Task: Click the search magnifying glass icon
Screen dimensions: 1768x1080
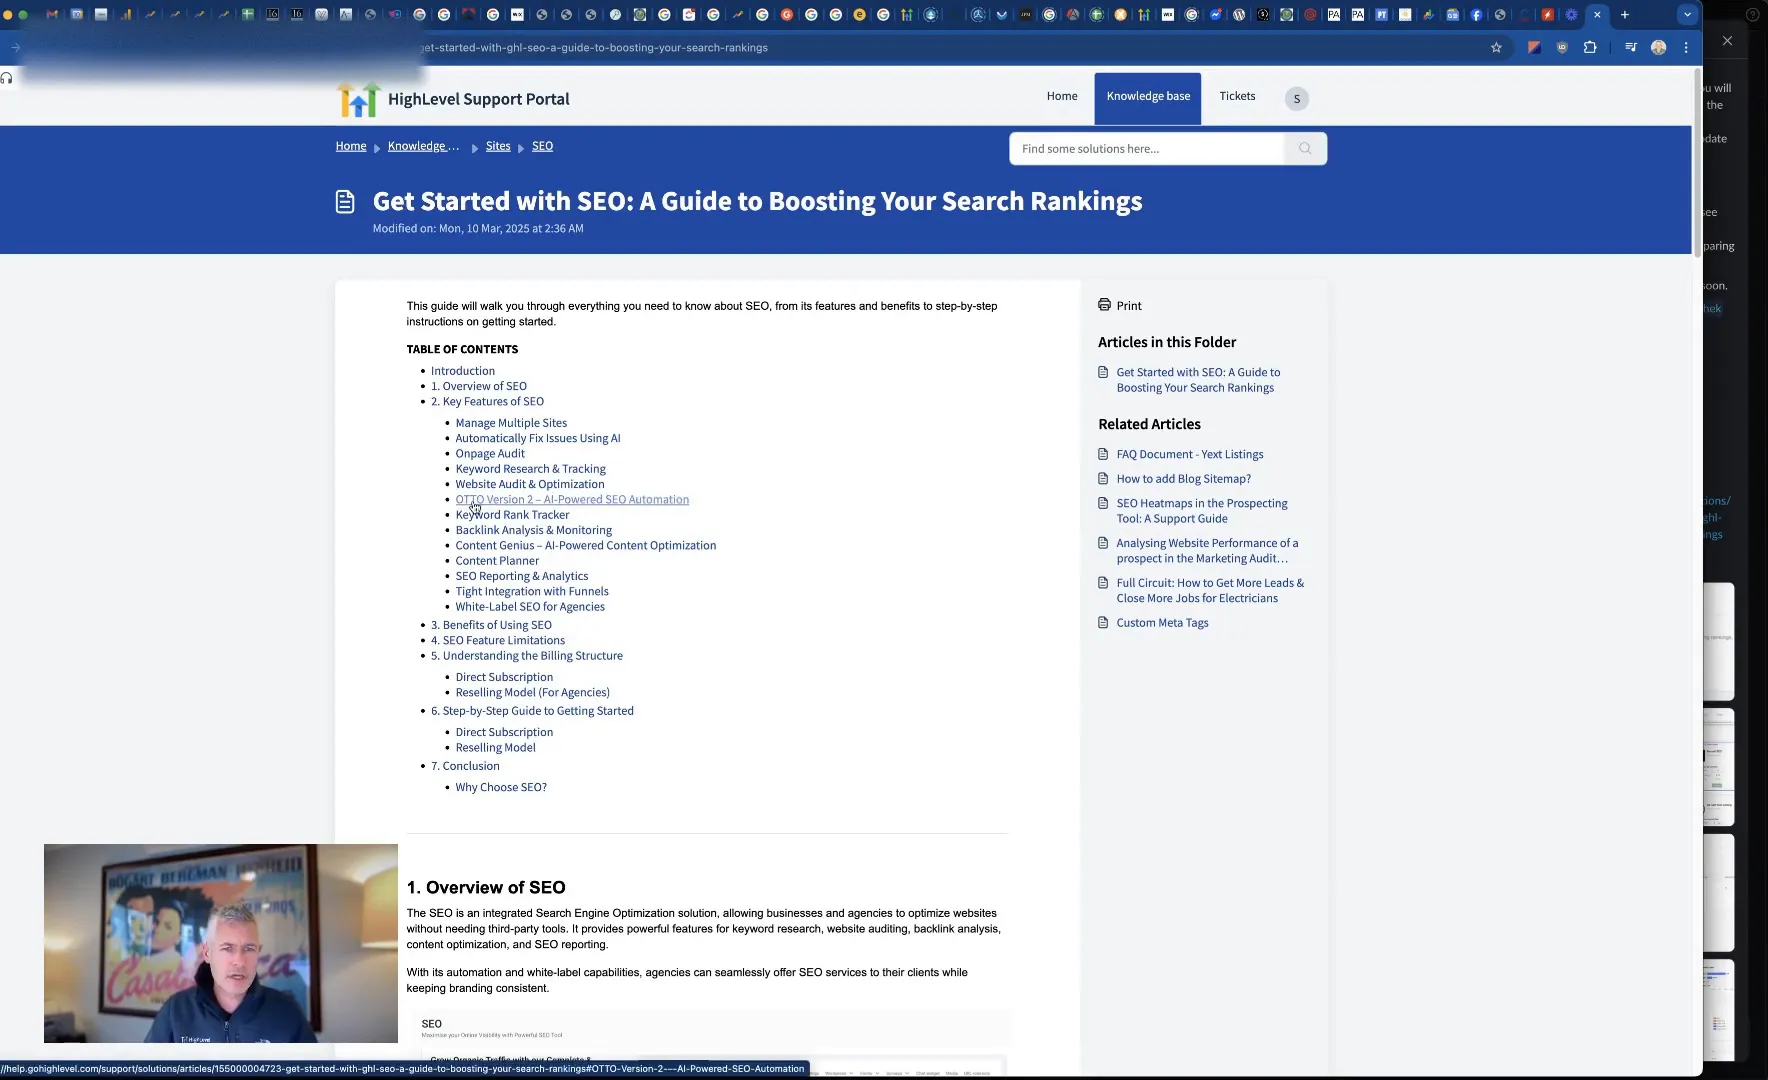Action: click(1303, 148)
